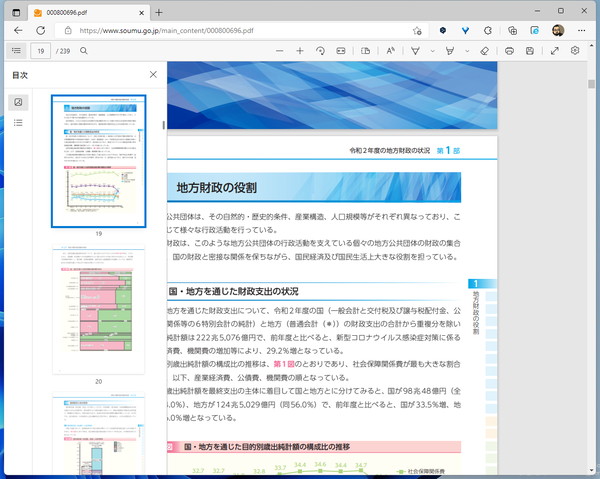Viewport: 600px width, 479px height.
Task: Start the Read aloud tool
Action: point(393,50)
